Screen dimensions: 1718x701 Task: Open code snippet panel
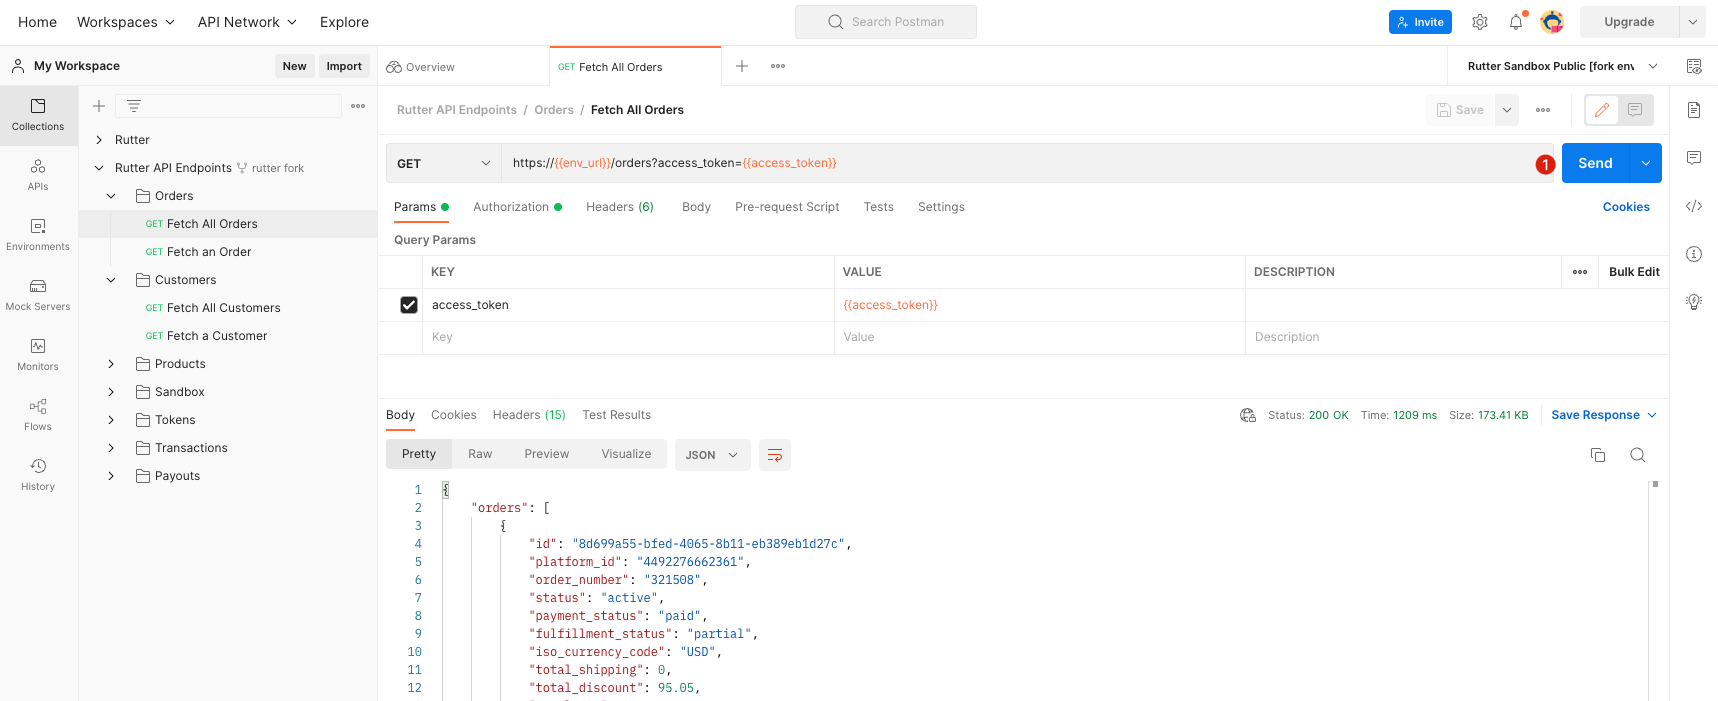[x=1694, y=206]
